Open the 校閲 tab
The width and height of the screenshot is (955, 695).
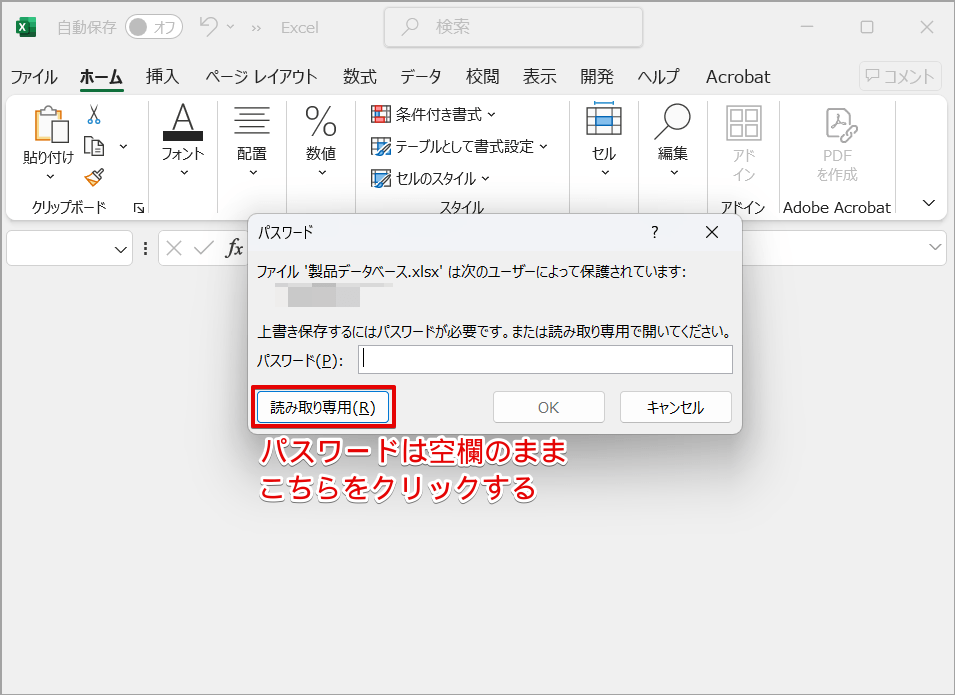point(482,77)
